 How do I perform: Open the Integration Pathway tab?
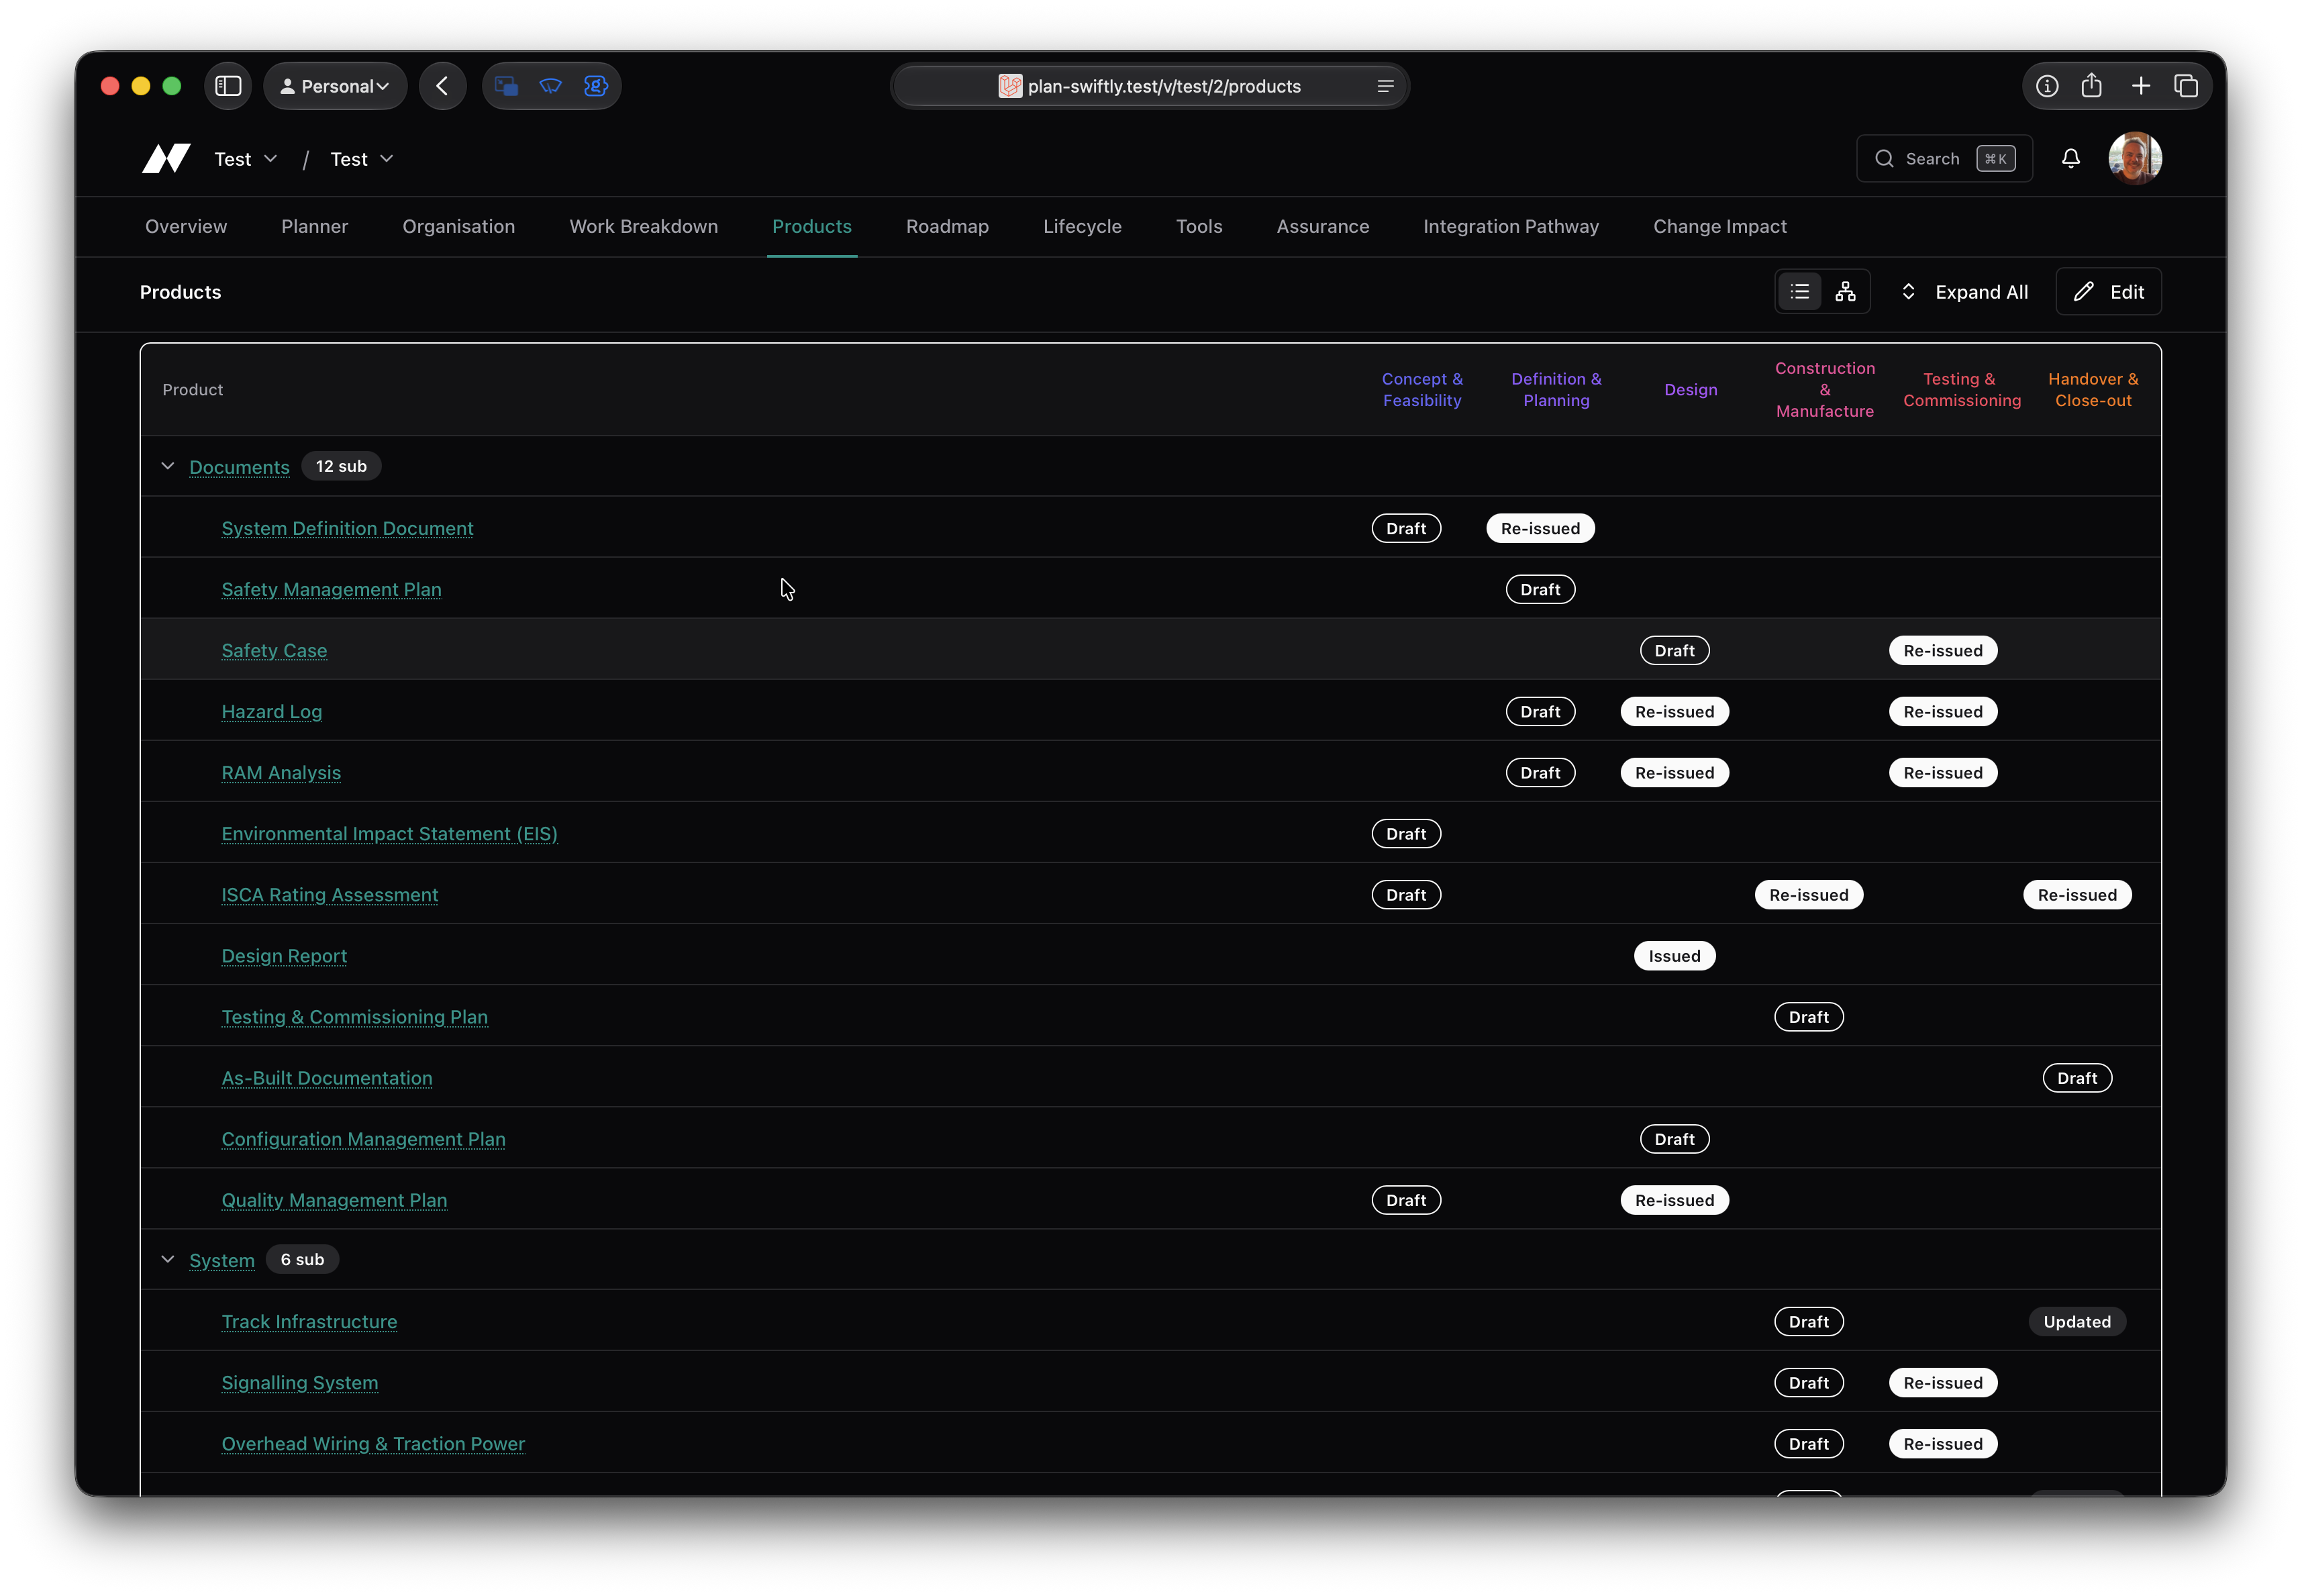1510,227
